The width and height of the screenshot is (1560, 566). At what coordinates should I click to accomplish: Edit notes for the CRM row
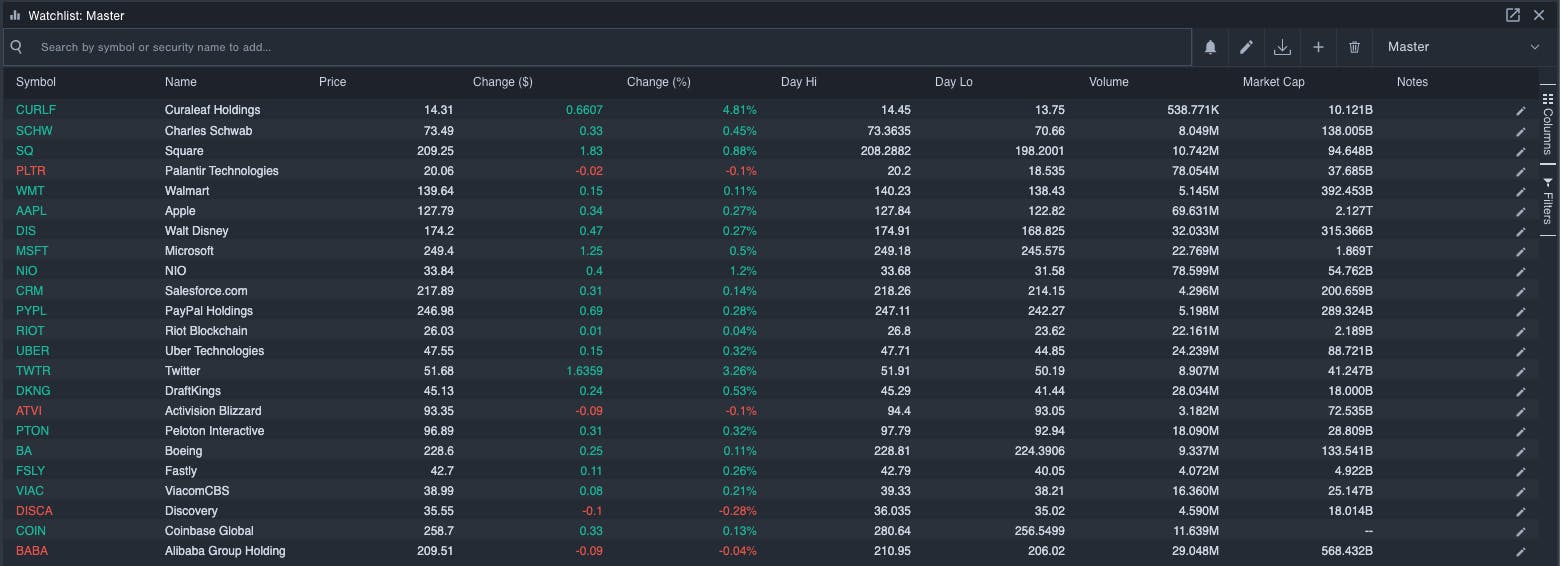point(1521,291)
